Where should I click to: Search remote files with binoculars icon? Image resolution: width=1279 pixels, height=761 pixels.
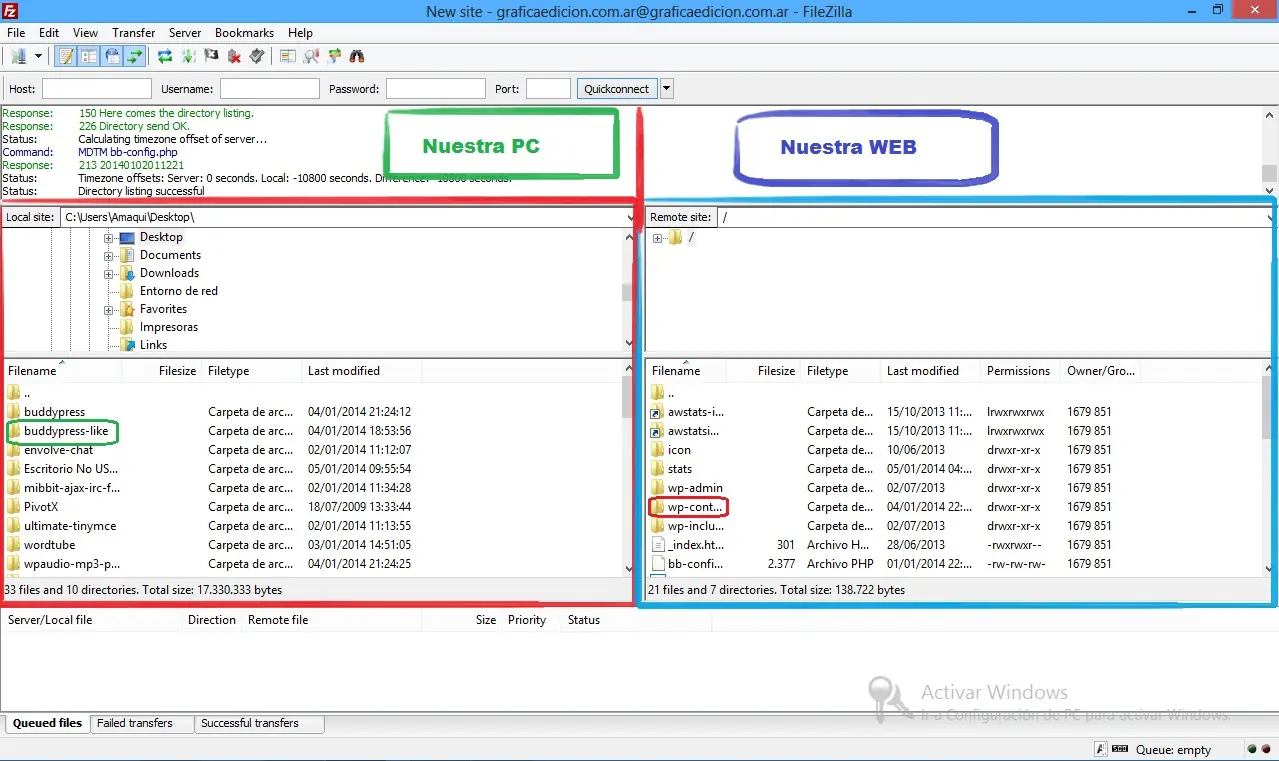click(x=357, y=57)
